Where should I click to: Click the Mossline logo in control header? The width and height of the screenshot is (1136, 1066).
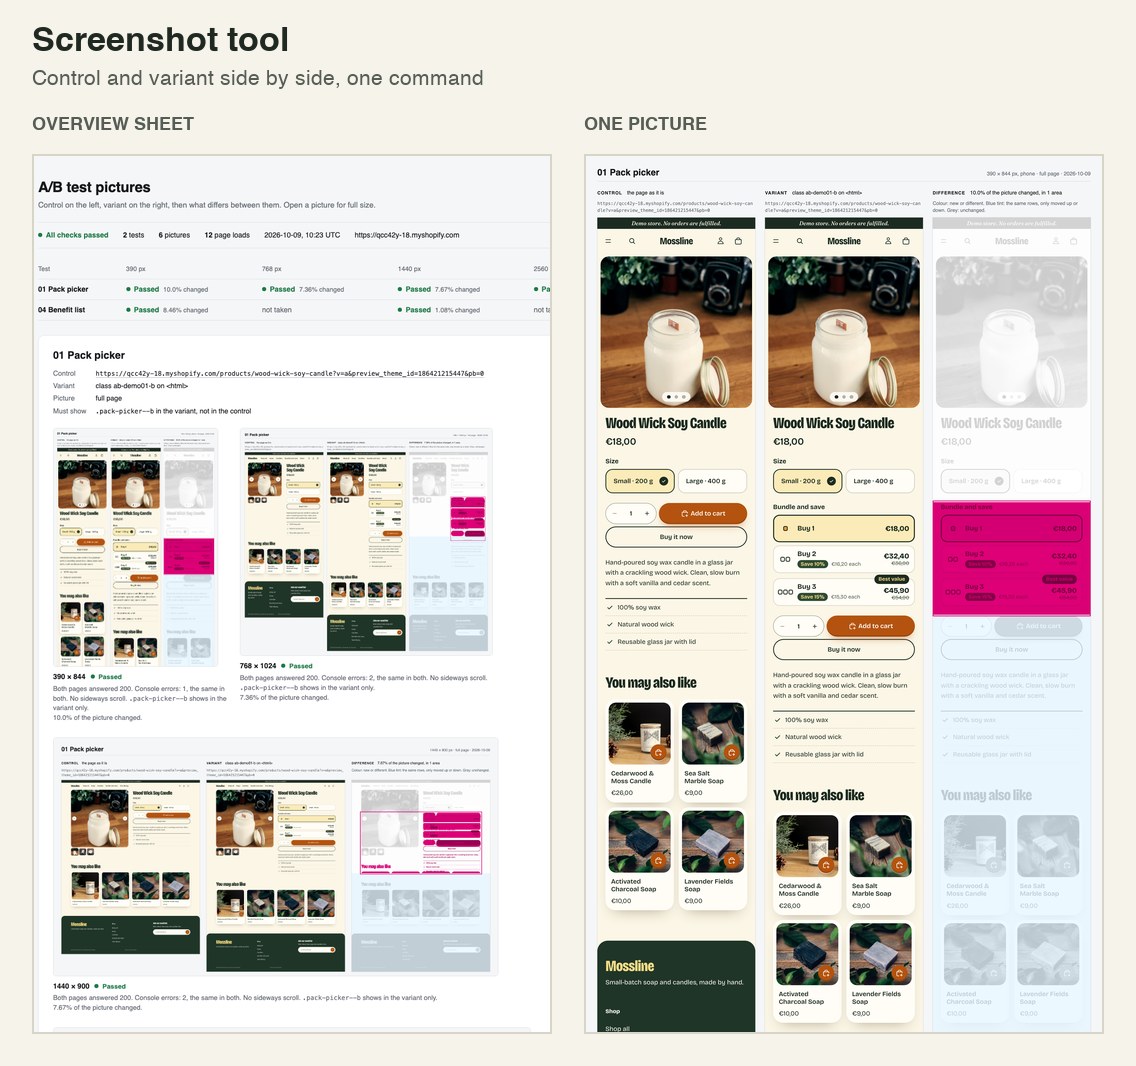tap(676, 241)
